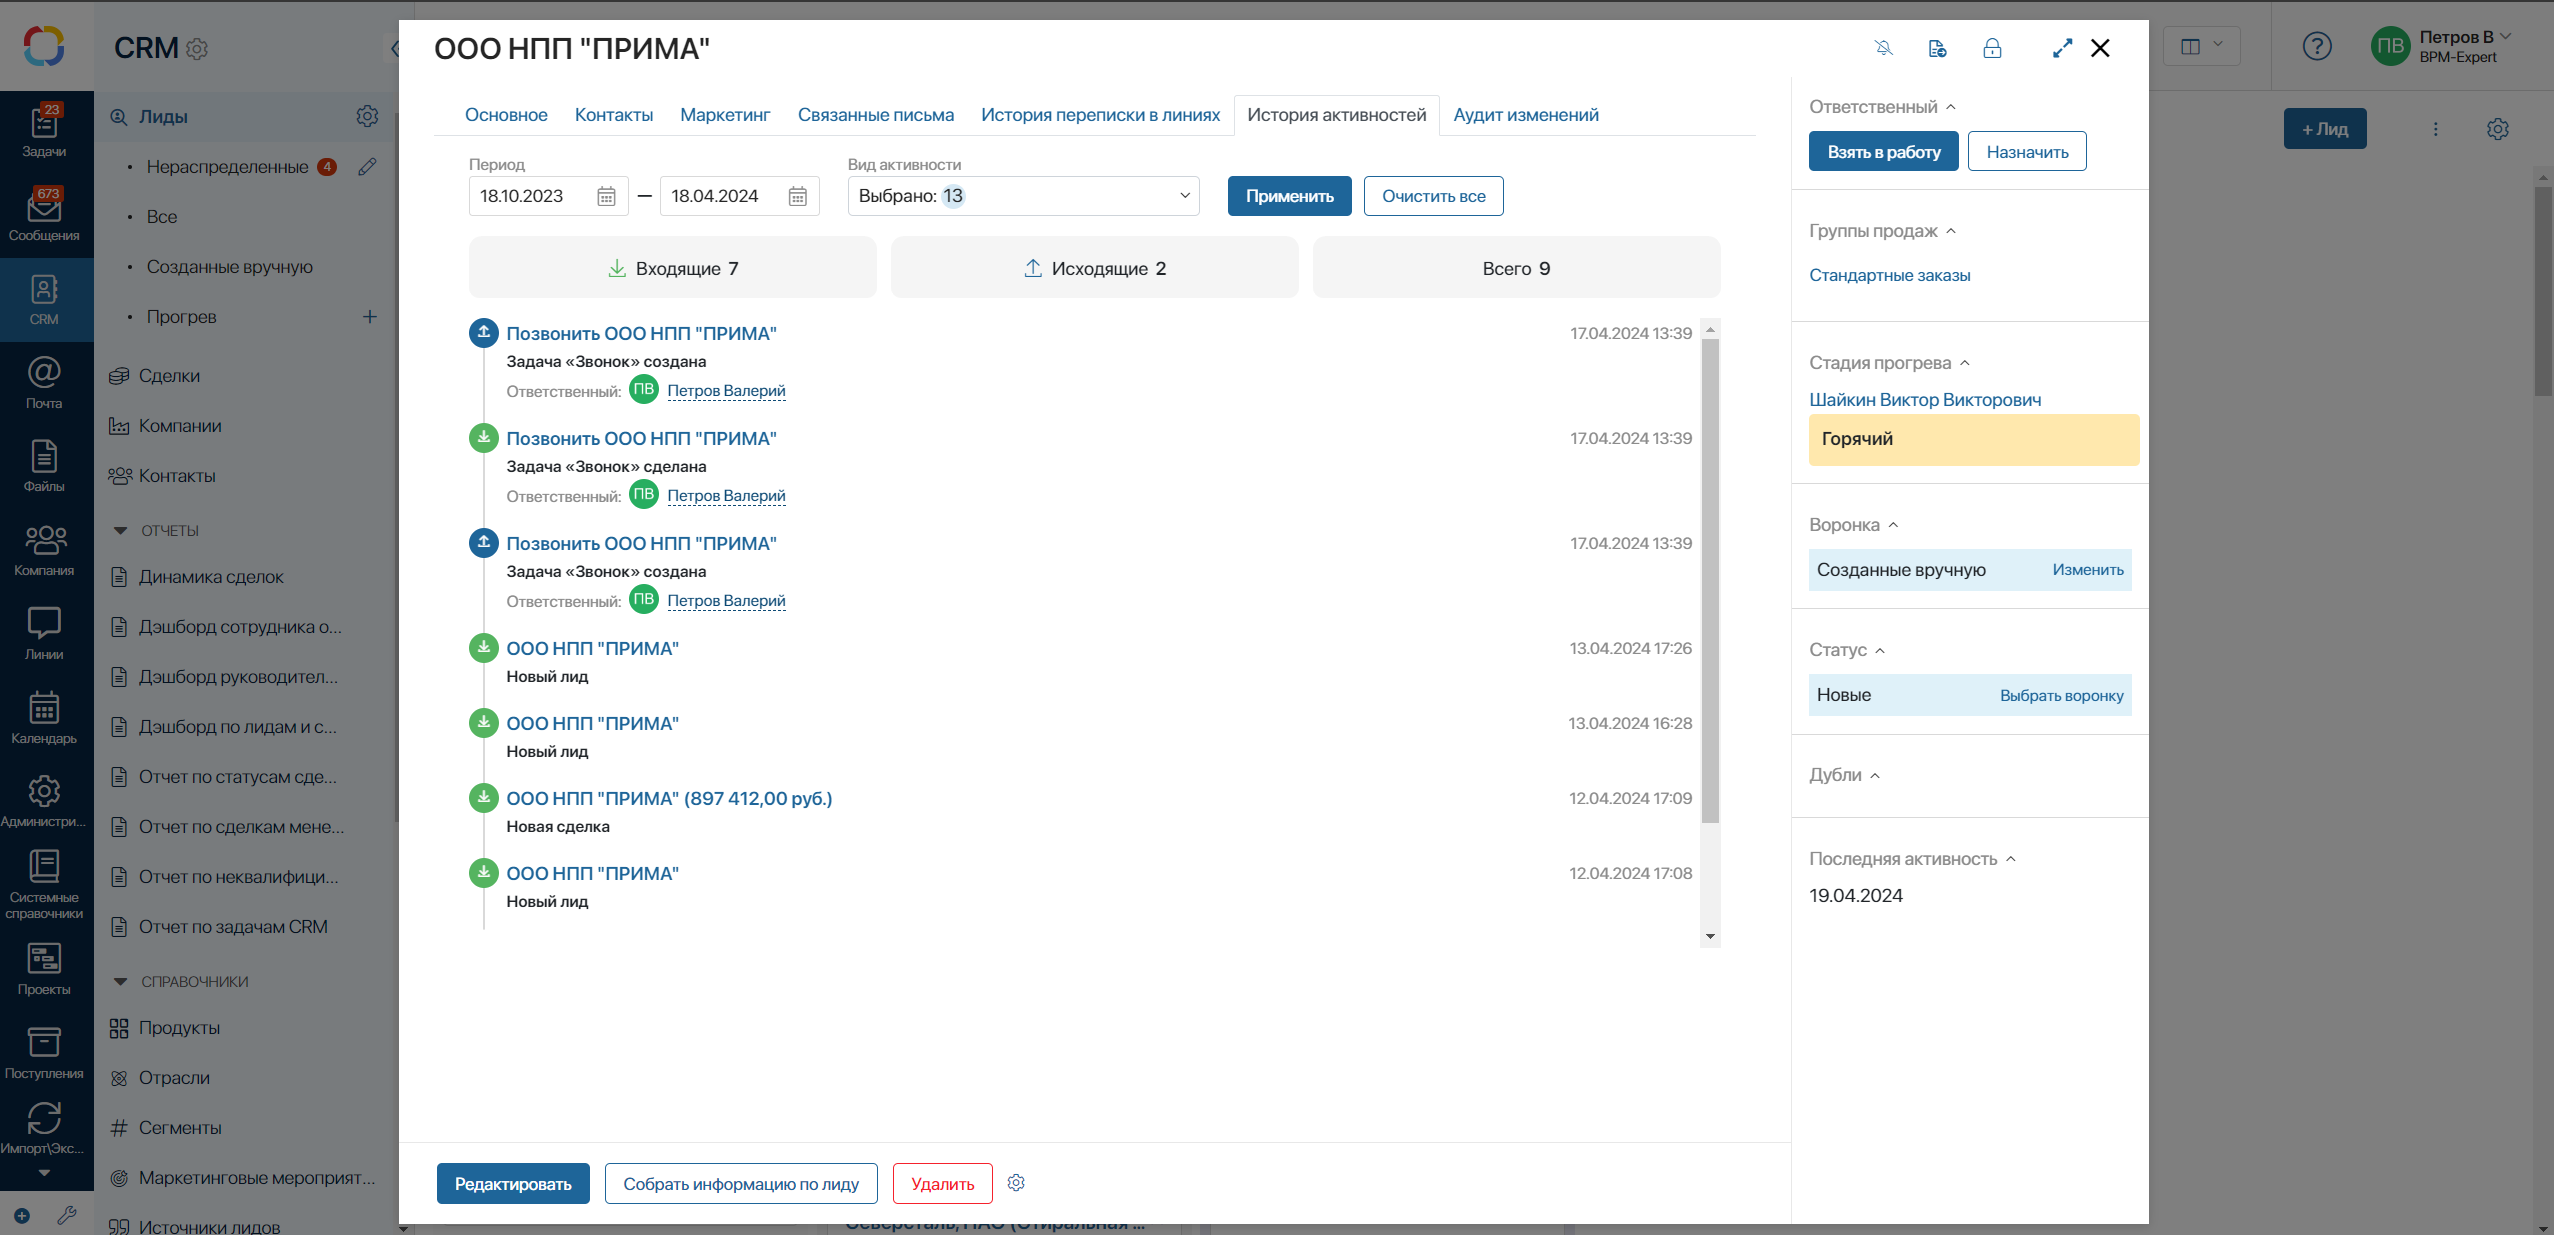Collapse the Воронка section
The image size is (2554, 1235).
(x=1892, y=525)
